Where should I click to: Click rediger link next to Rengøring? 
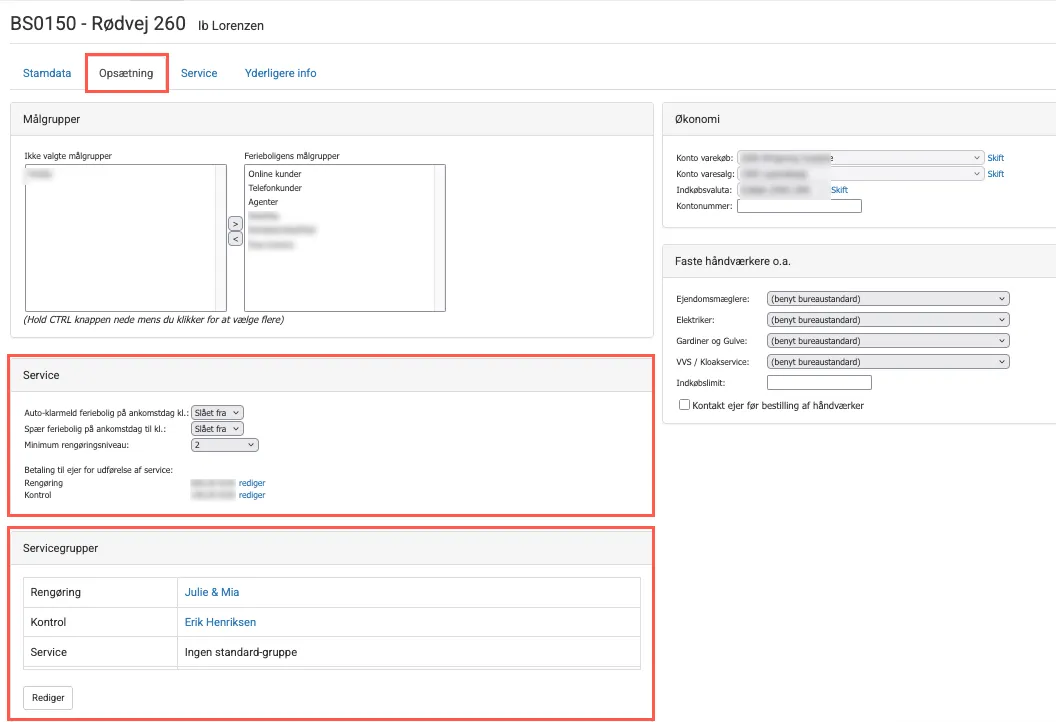point(252,483)
